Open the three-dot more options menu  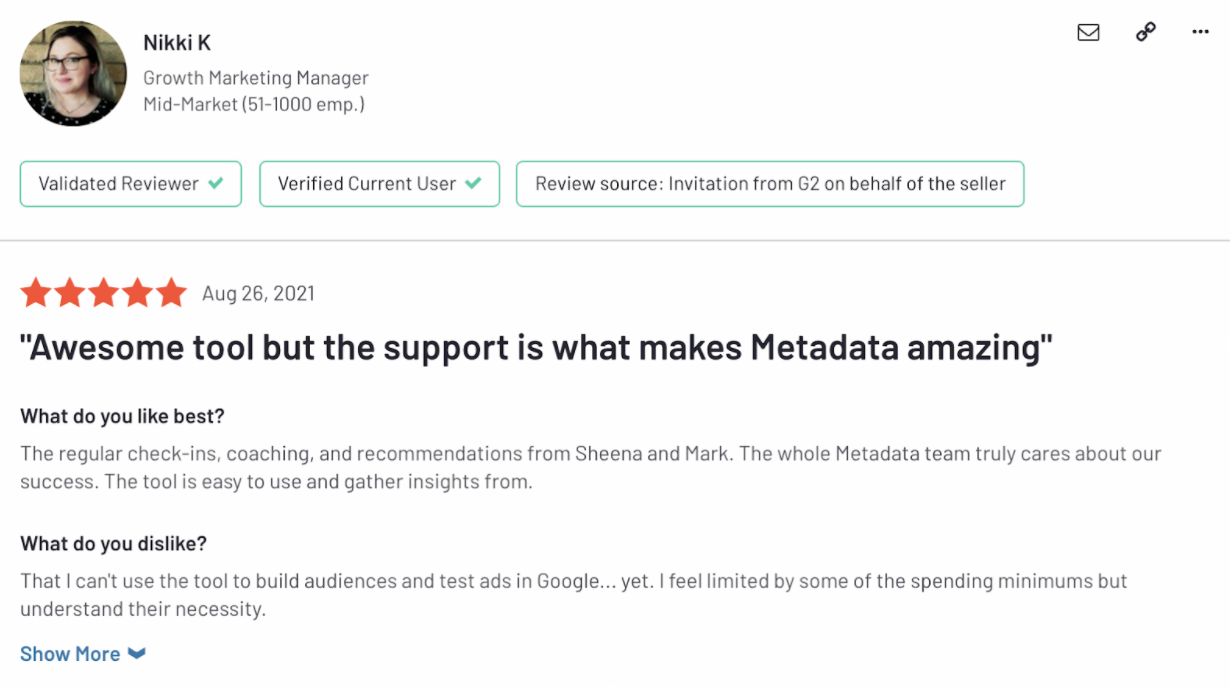click(x=1201, y=32)
